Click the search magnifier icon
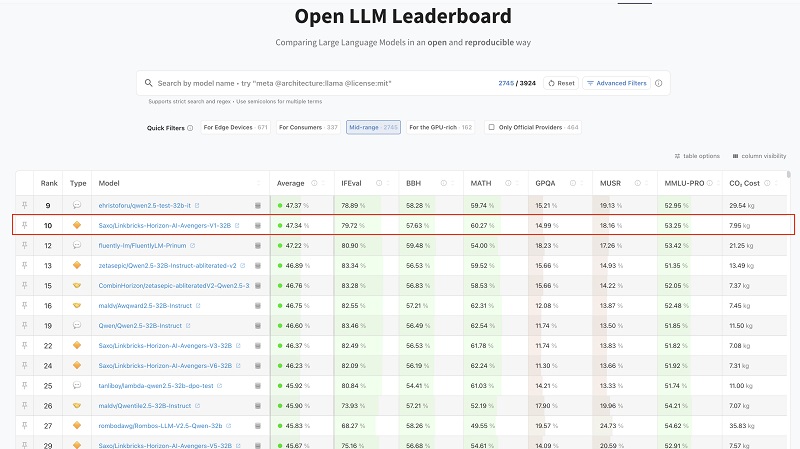The height and width of the screenshot is (449, 800). click(148, 83)
